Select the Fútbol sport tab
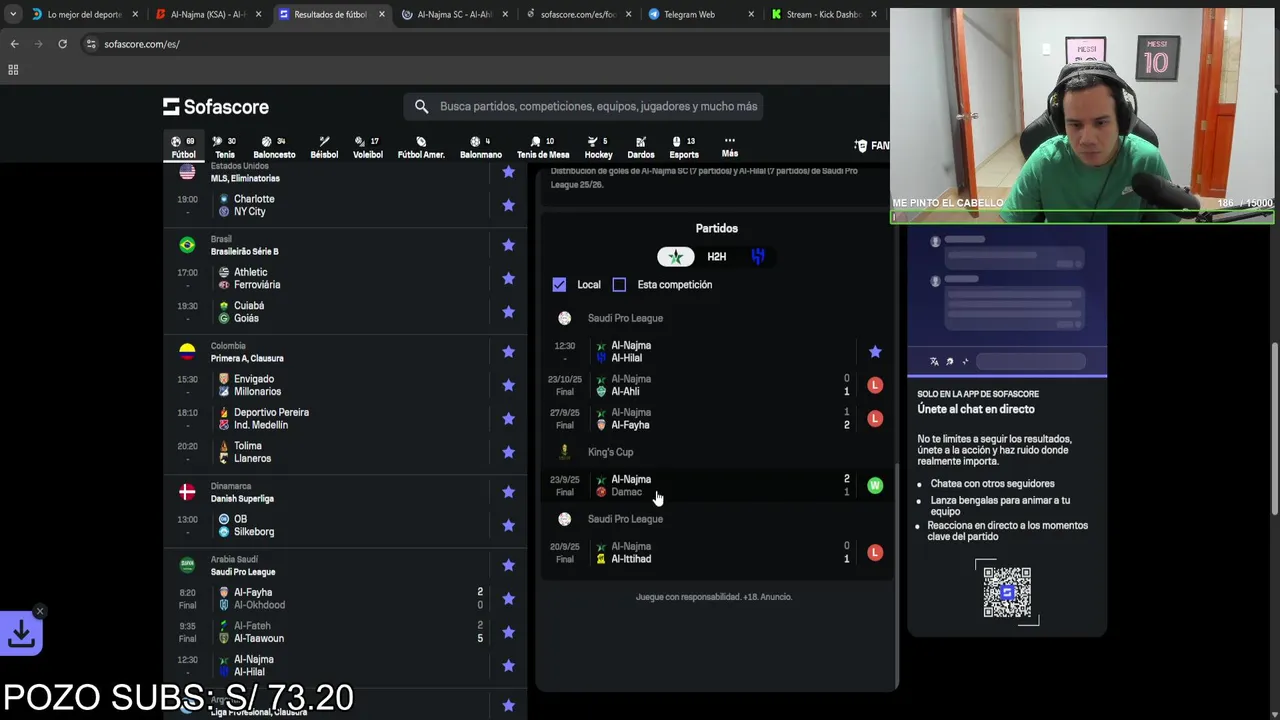Screen dimensions: 1280x720 point(183,147)
